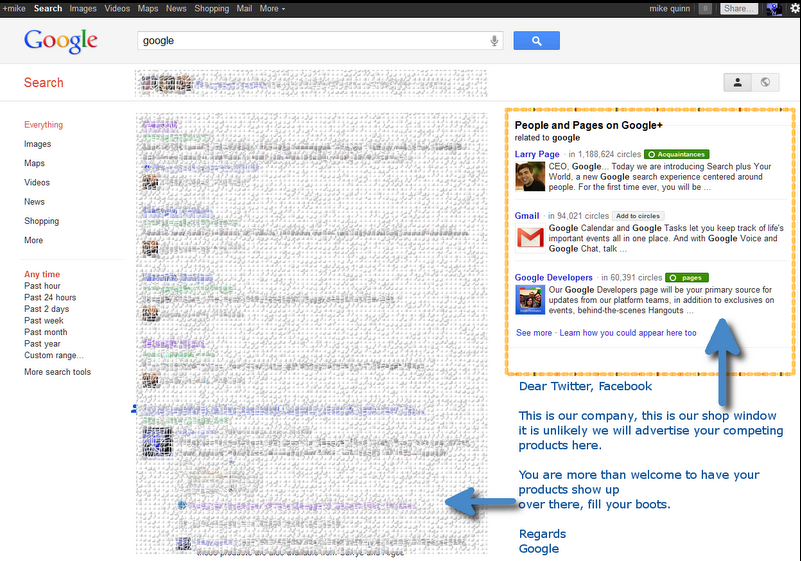This screenshot has width=801, height=561.
Task: Filter by Everything in sidebar
Action: (x=43, y=125)
